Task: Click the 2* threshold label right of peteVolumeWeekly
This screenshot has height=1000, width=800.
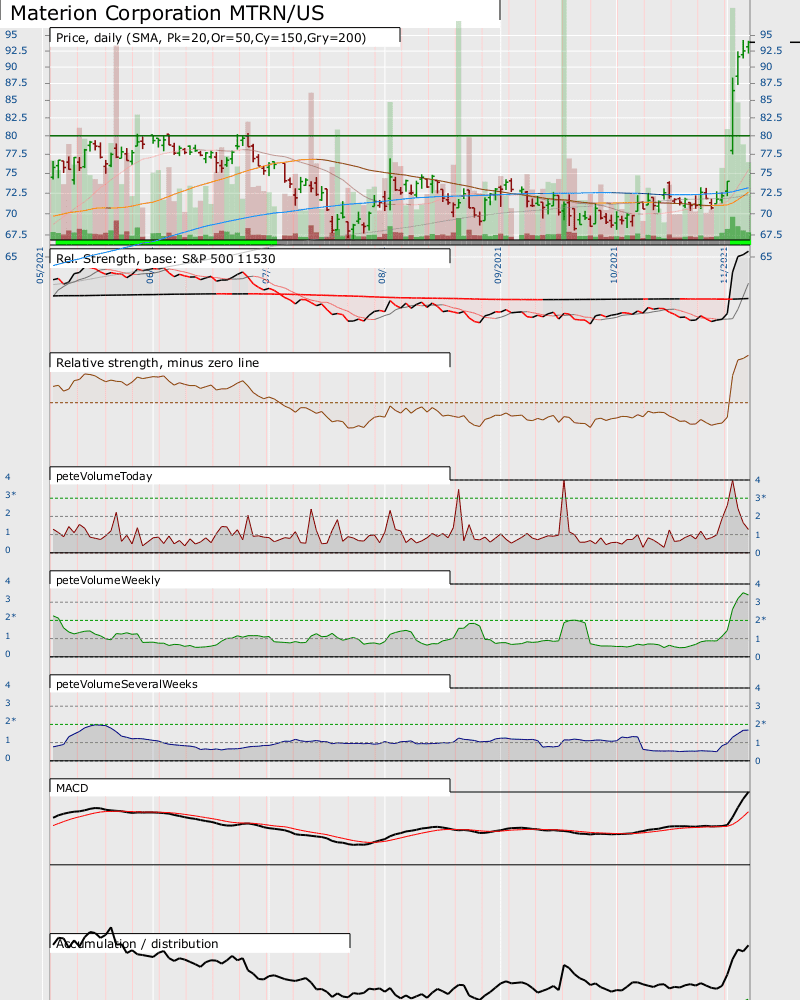Action: pyautogui.click(x=760, y=619)
